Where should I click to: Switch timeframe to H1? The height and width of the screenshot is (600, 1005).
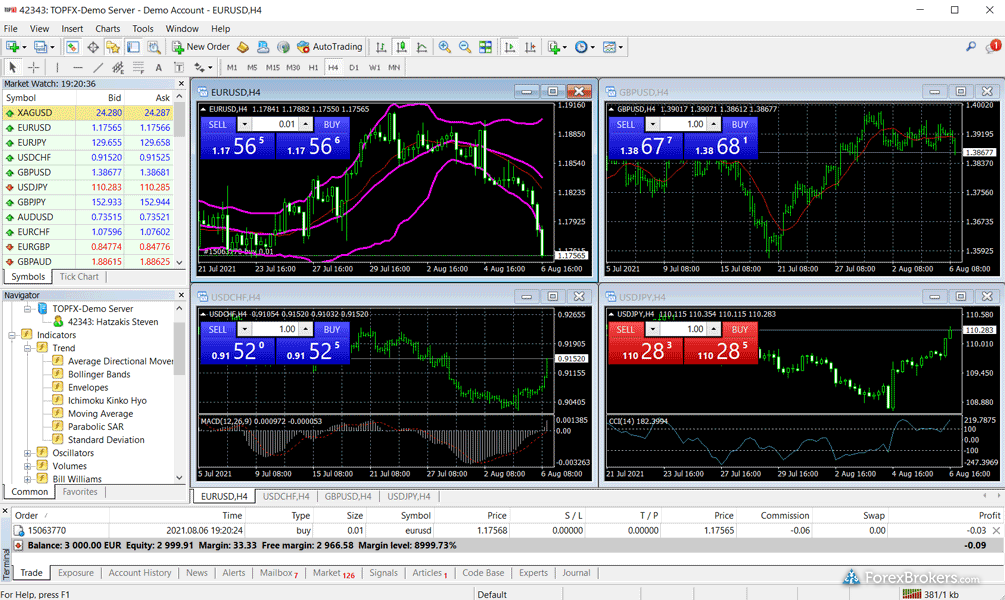(x=313, y=67)
